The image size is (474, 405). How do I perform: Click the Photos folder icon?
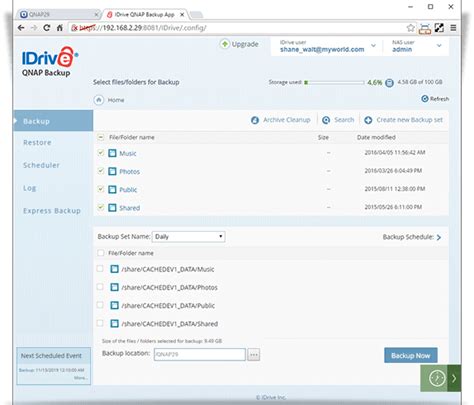pos(112,171)
